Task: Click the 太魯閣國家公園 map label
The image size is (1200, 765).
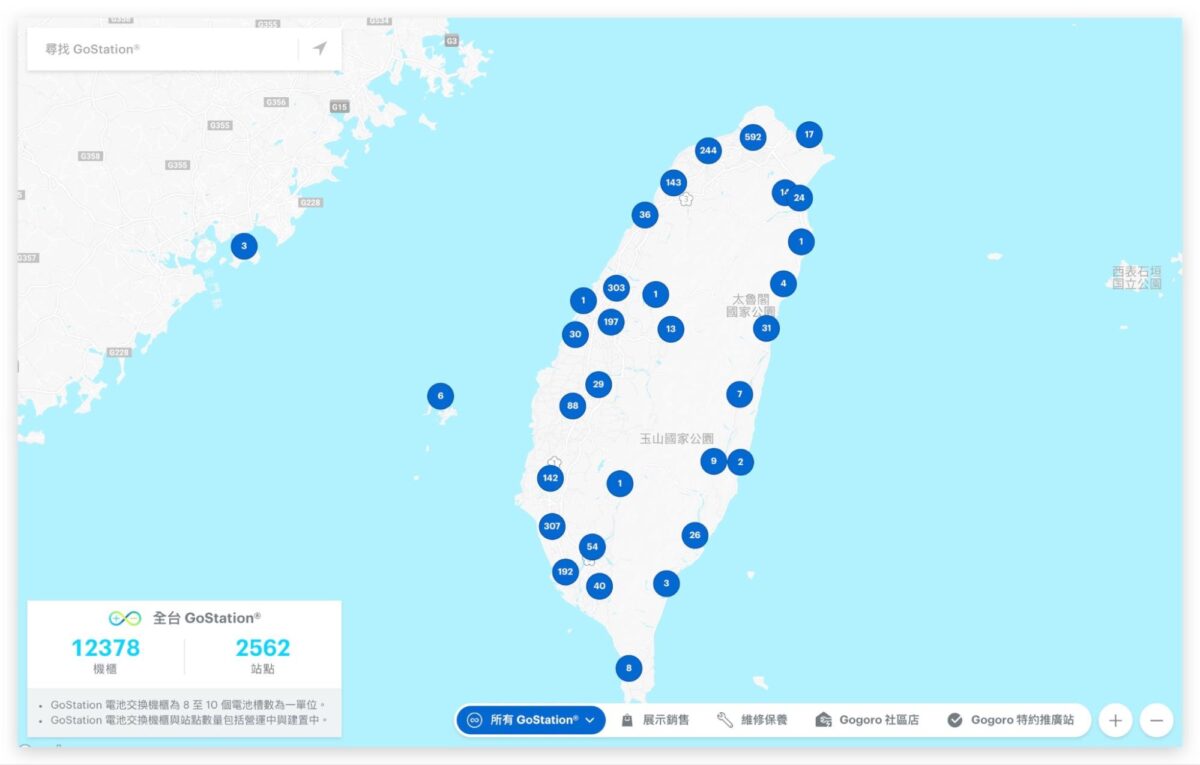Action: 752,305
